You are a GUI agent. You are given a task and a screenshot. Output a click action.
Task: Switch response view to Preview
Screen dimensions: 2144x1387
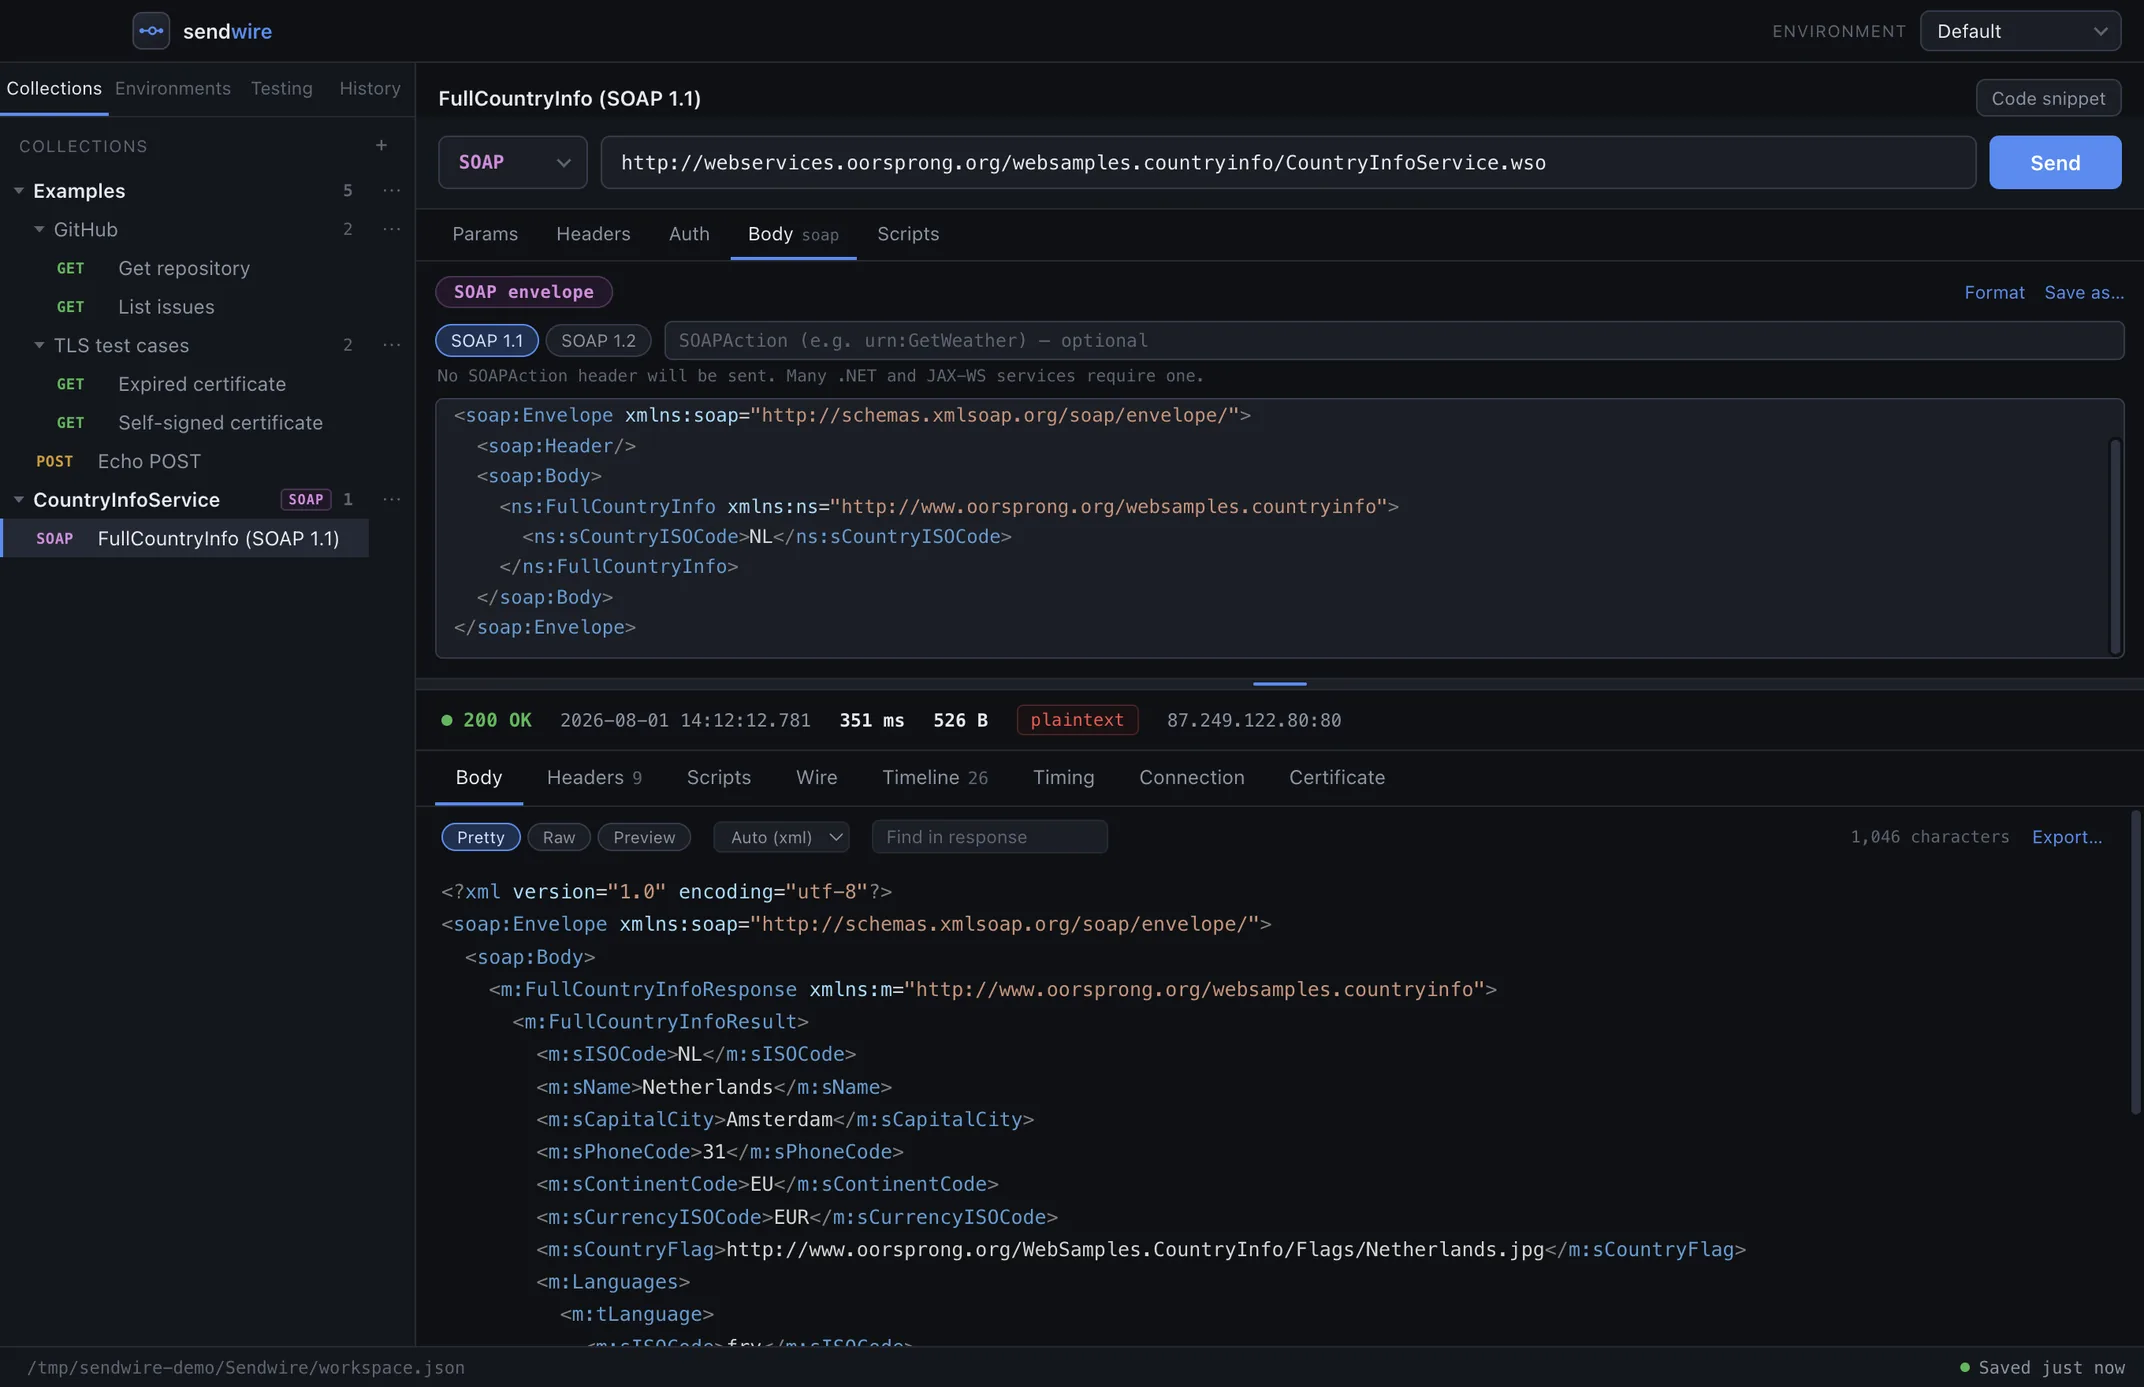[644, 837]
